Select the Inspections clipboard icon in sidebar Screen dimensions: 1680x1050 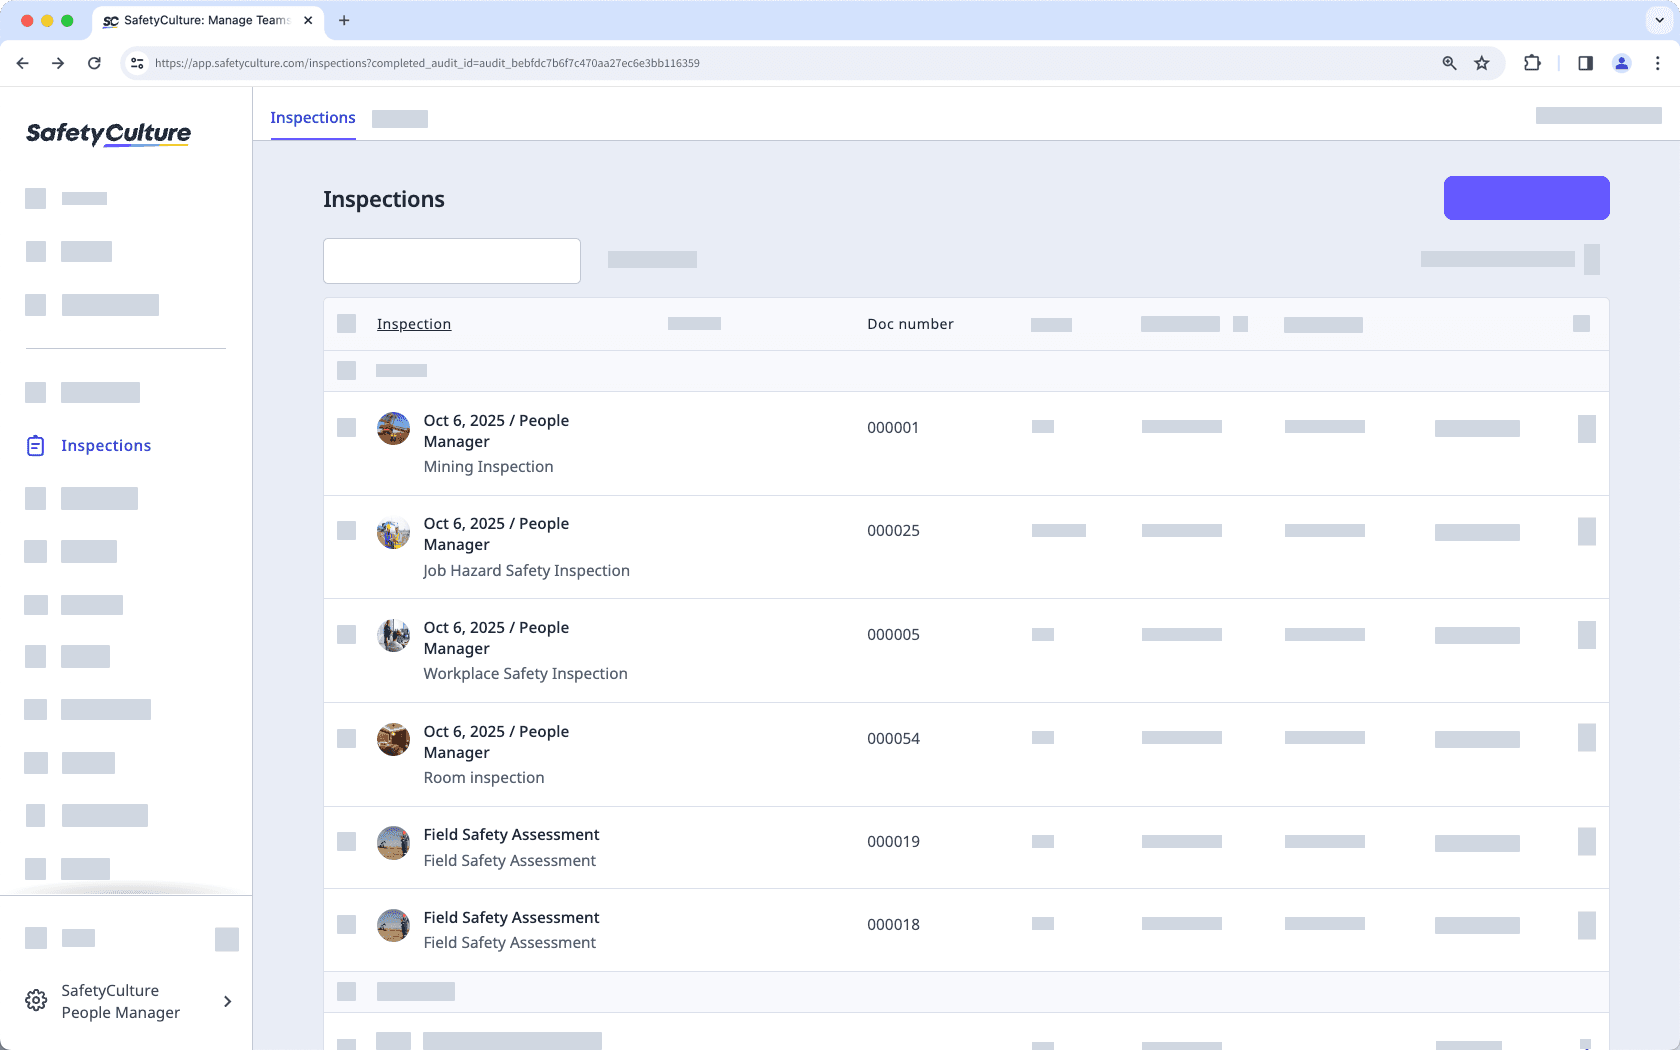pos(35,445)
